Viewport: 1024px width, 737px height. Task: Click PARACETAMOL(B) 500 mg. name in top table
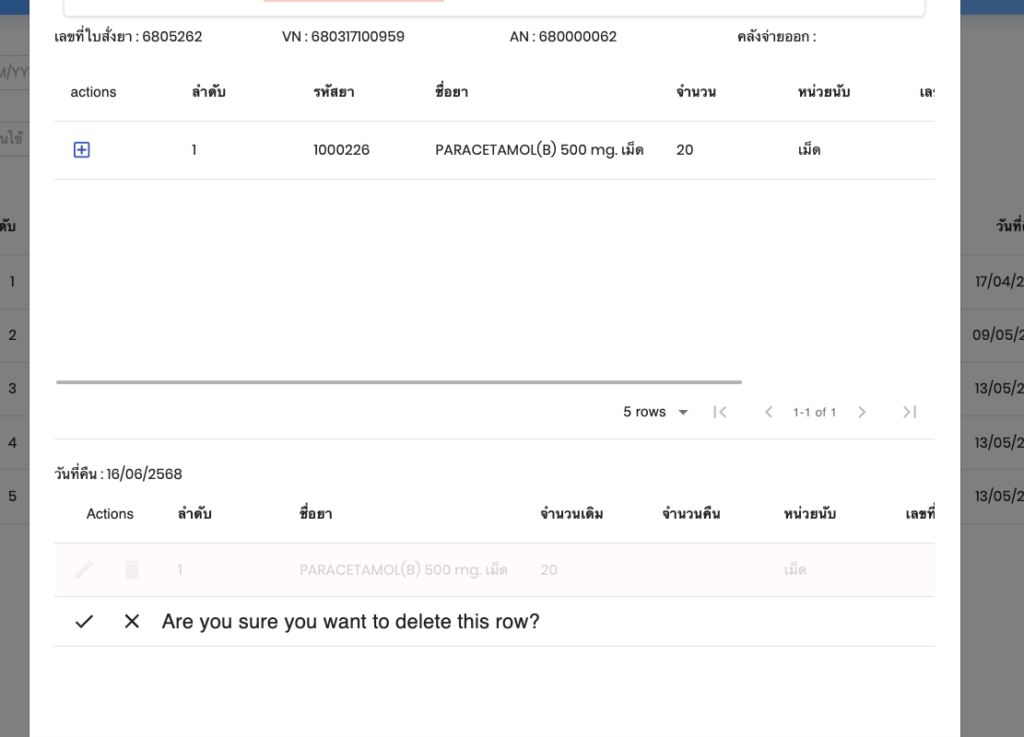click(539, 150)
